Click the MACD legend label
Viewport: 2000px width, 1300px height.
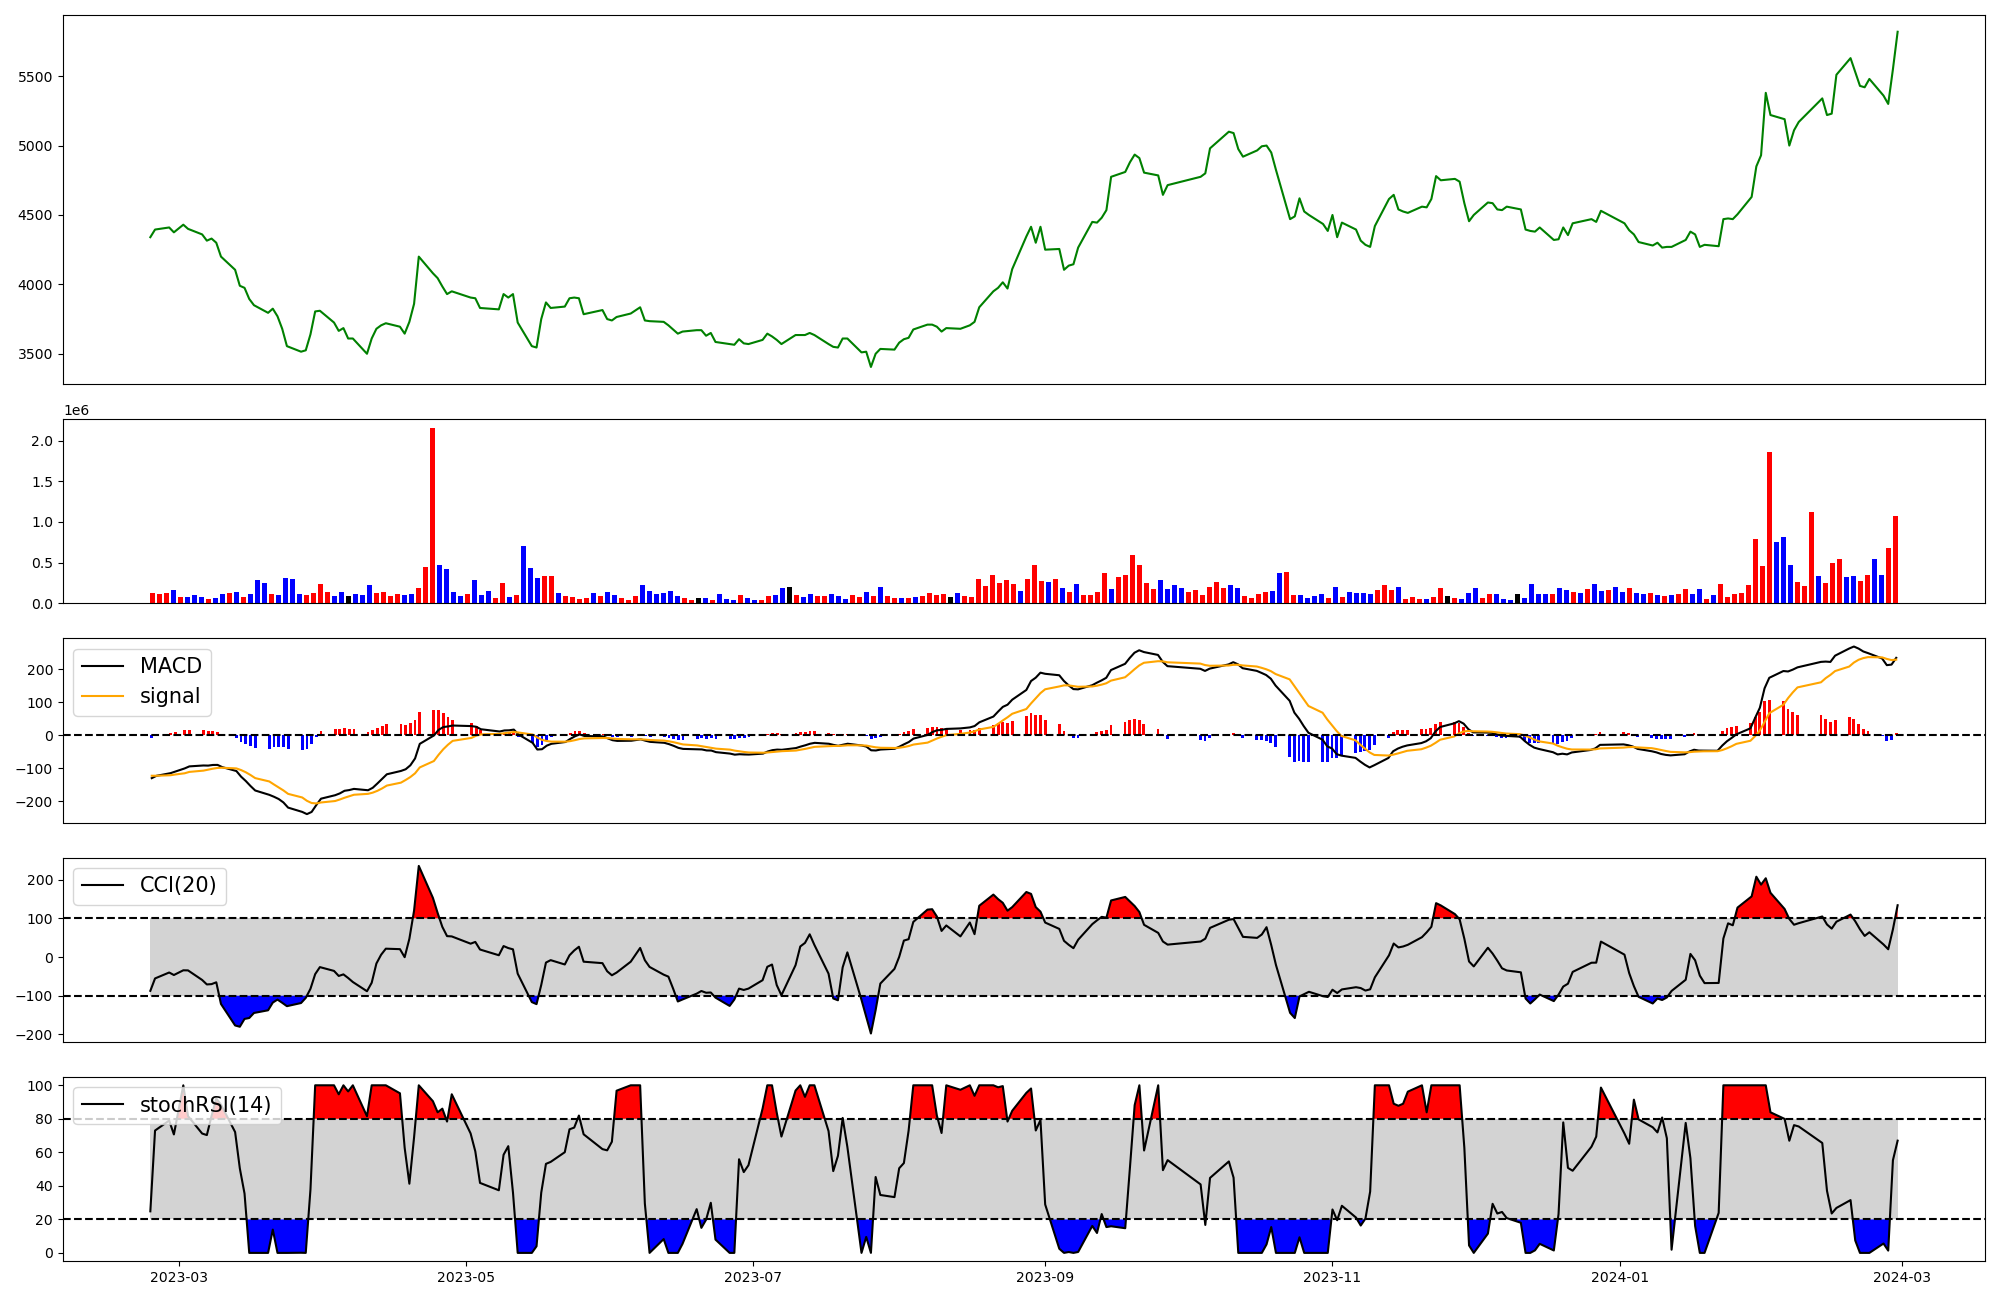click(x=170, y=666)
